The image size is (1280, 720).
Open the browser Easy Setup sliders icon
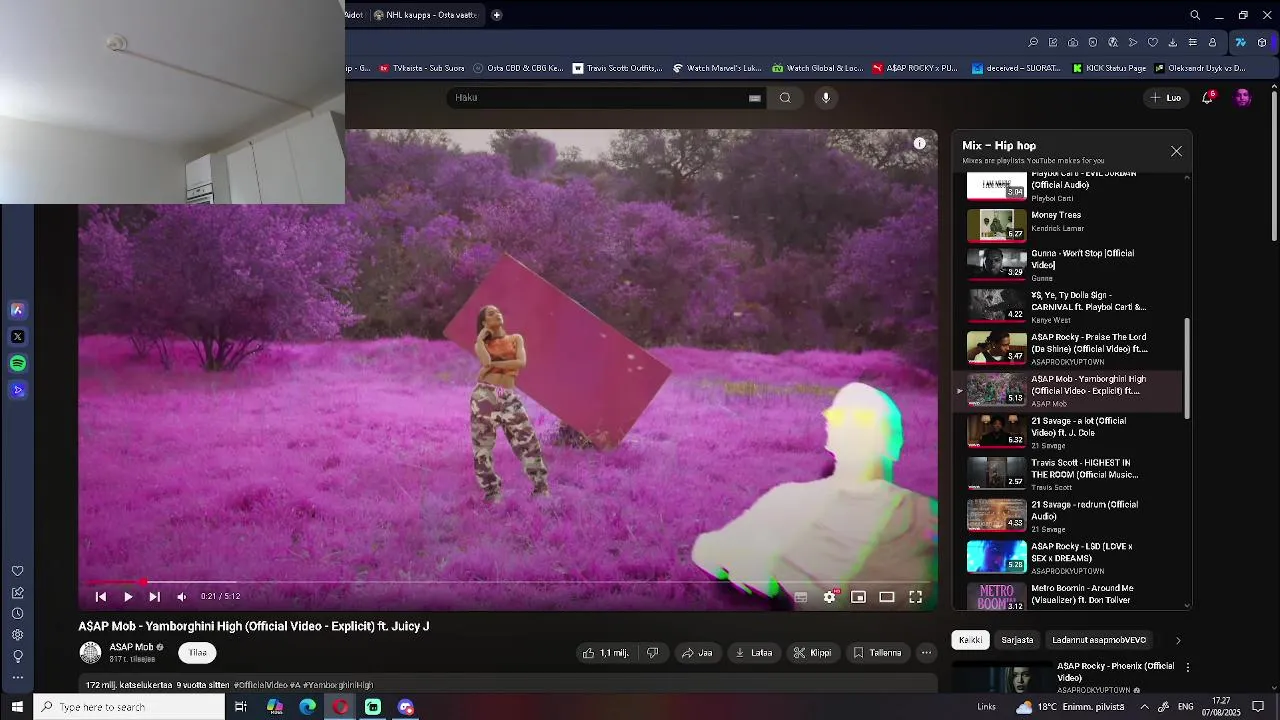1192,42
